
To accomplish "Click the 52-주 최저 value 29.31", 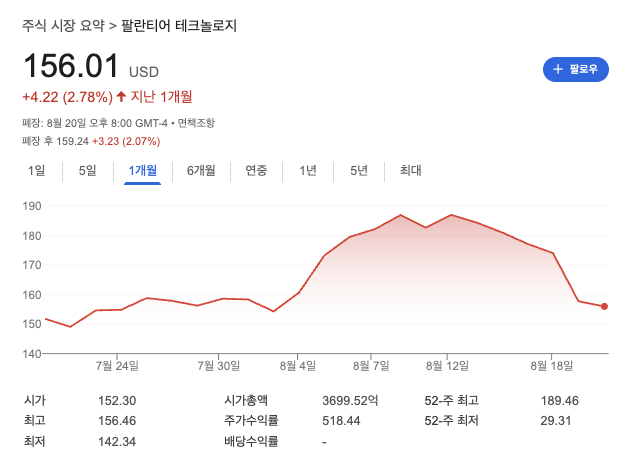I will tap(556, 421).
